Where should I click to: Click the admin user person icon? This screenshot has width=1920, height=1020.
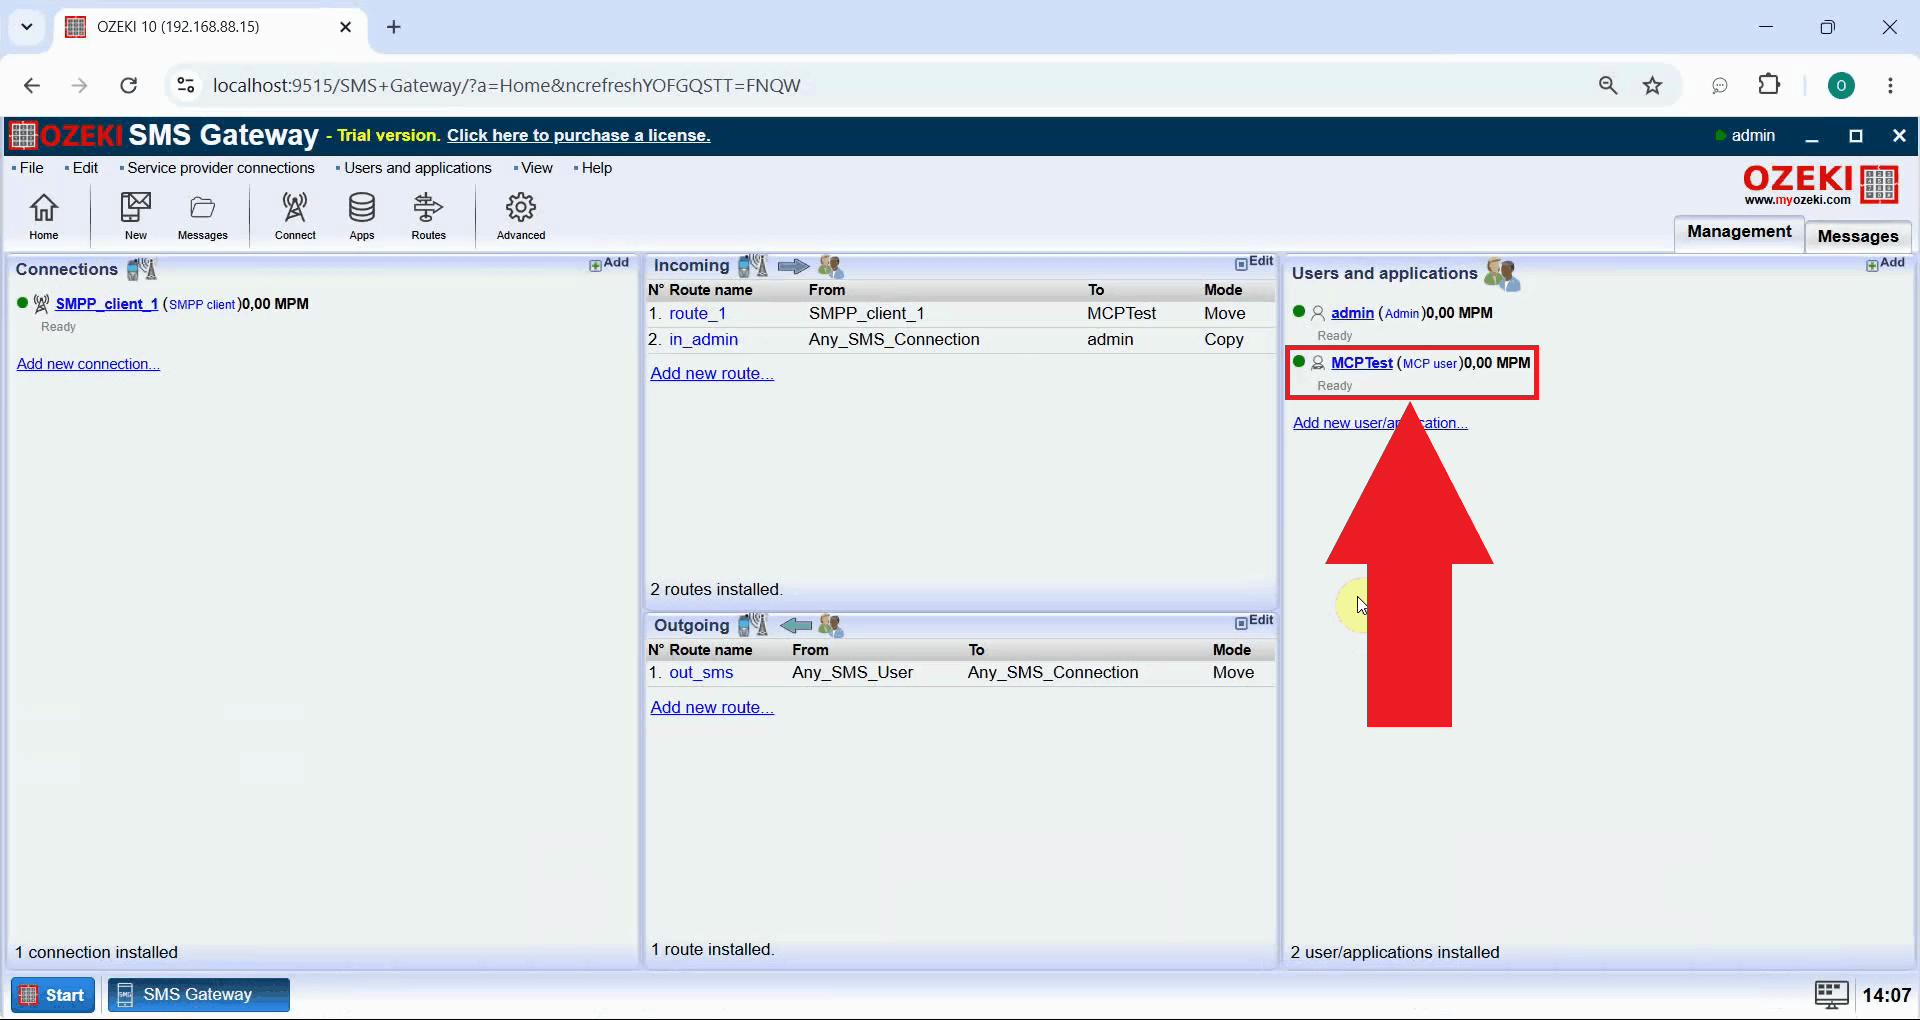coord(1318,313)
